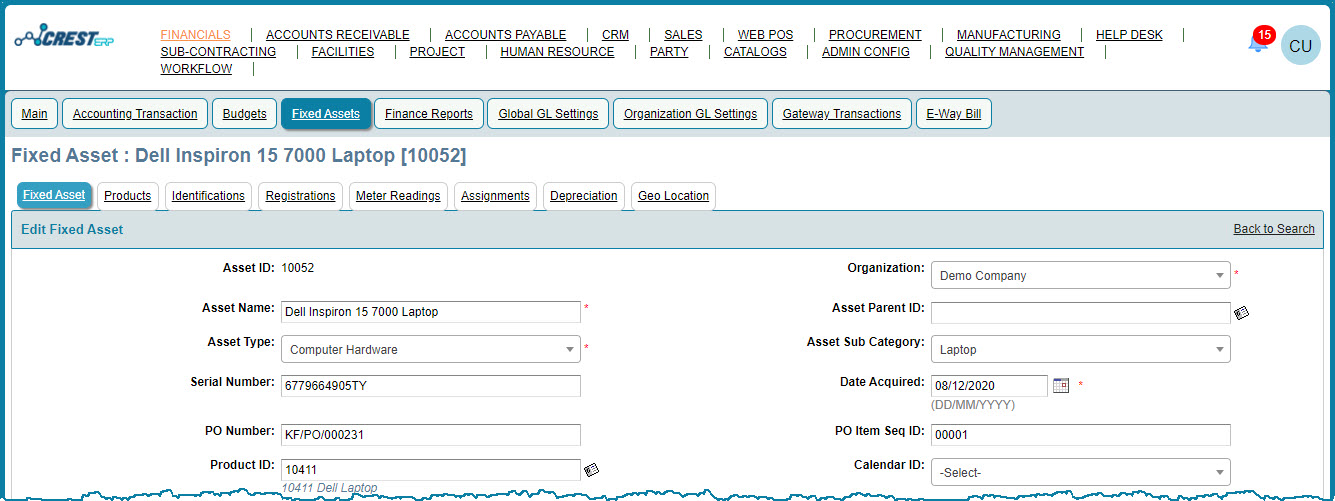Open the CU user avatar menu
The width and height of the screenshot is (1335, 501).
coord(1300,46)
